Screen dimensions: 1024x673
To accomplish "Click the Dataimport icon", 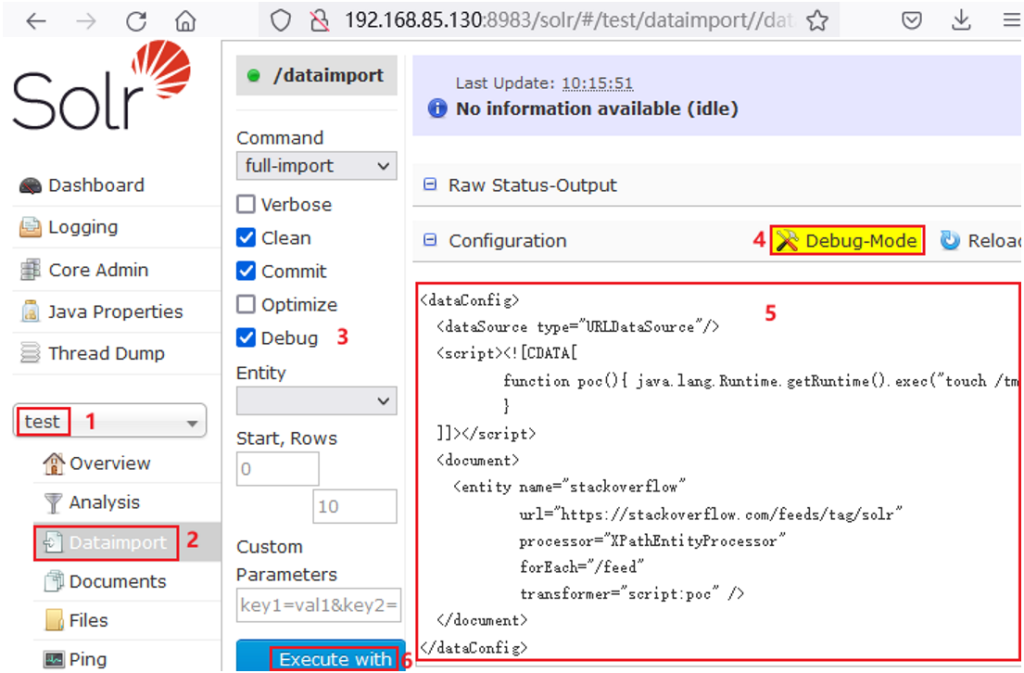I will [x=53, y=542].
